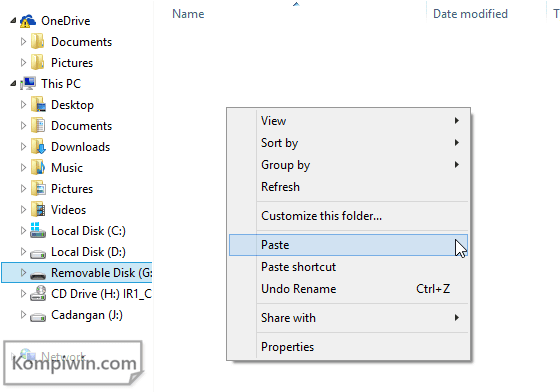The height and width of the screenshot is (392, 560).
Task: Select Paste shortcut menu entry
Action: tap(348, 267)
